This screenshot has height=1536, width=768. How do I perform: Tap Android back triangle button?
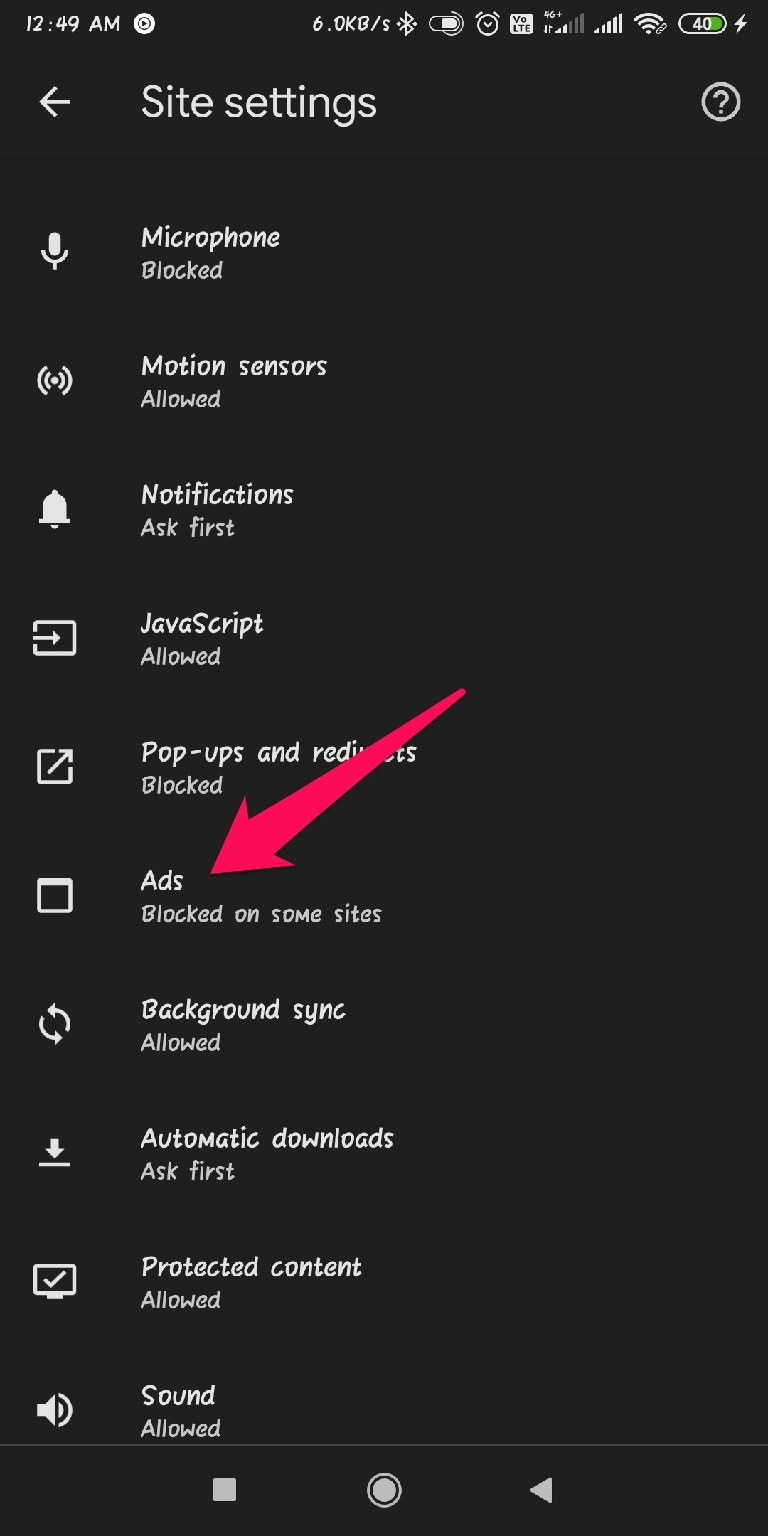click(x=541, y=1490)
